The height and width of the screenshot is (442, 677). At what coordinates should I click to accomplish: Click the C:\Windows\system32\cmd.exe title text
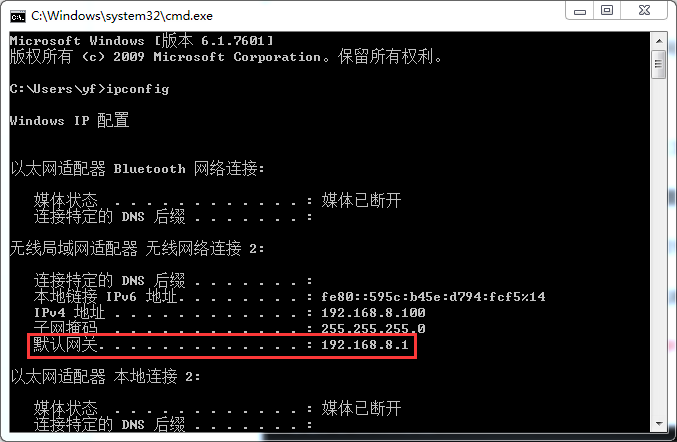coord(122,16)
